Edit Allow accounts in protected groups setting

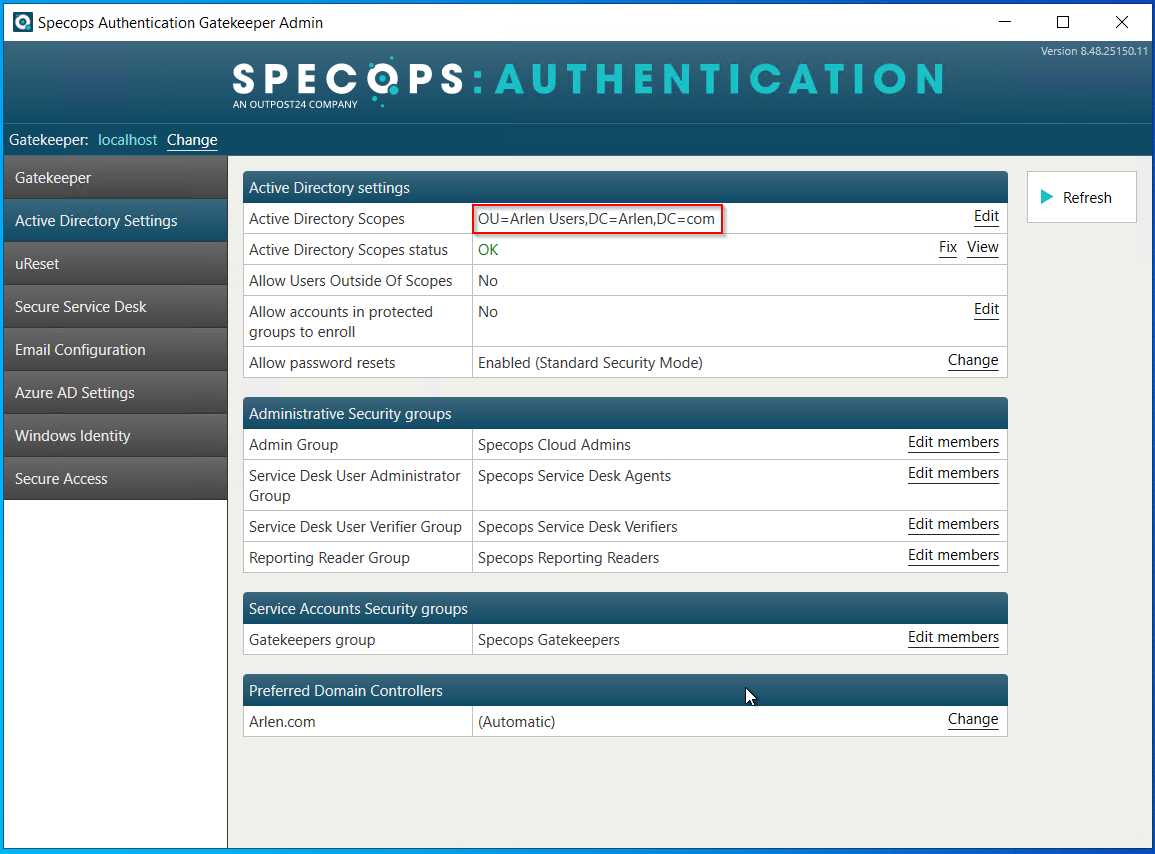point(986,309)
